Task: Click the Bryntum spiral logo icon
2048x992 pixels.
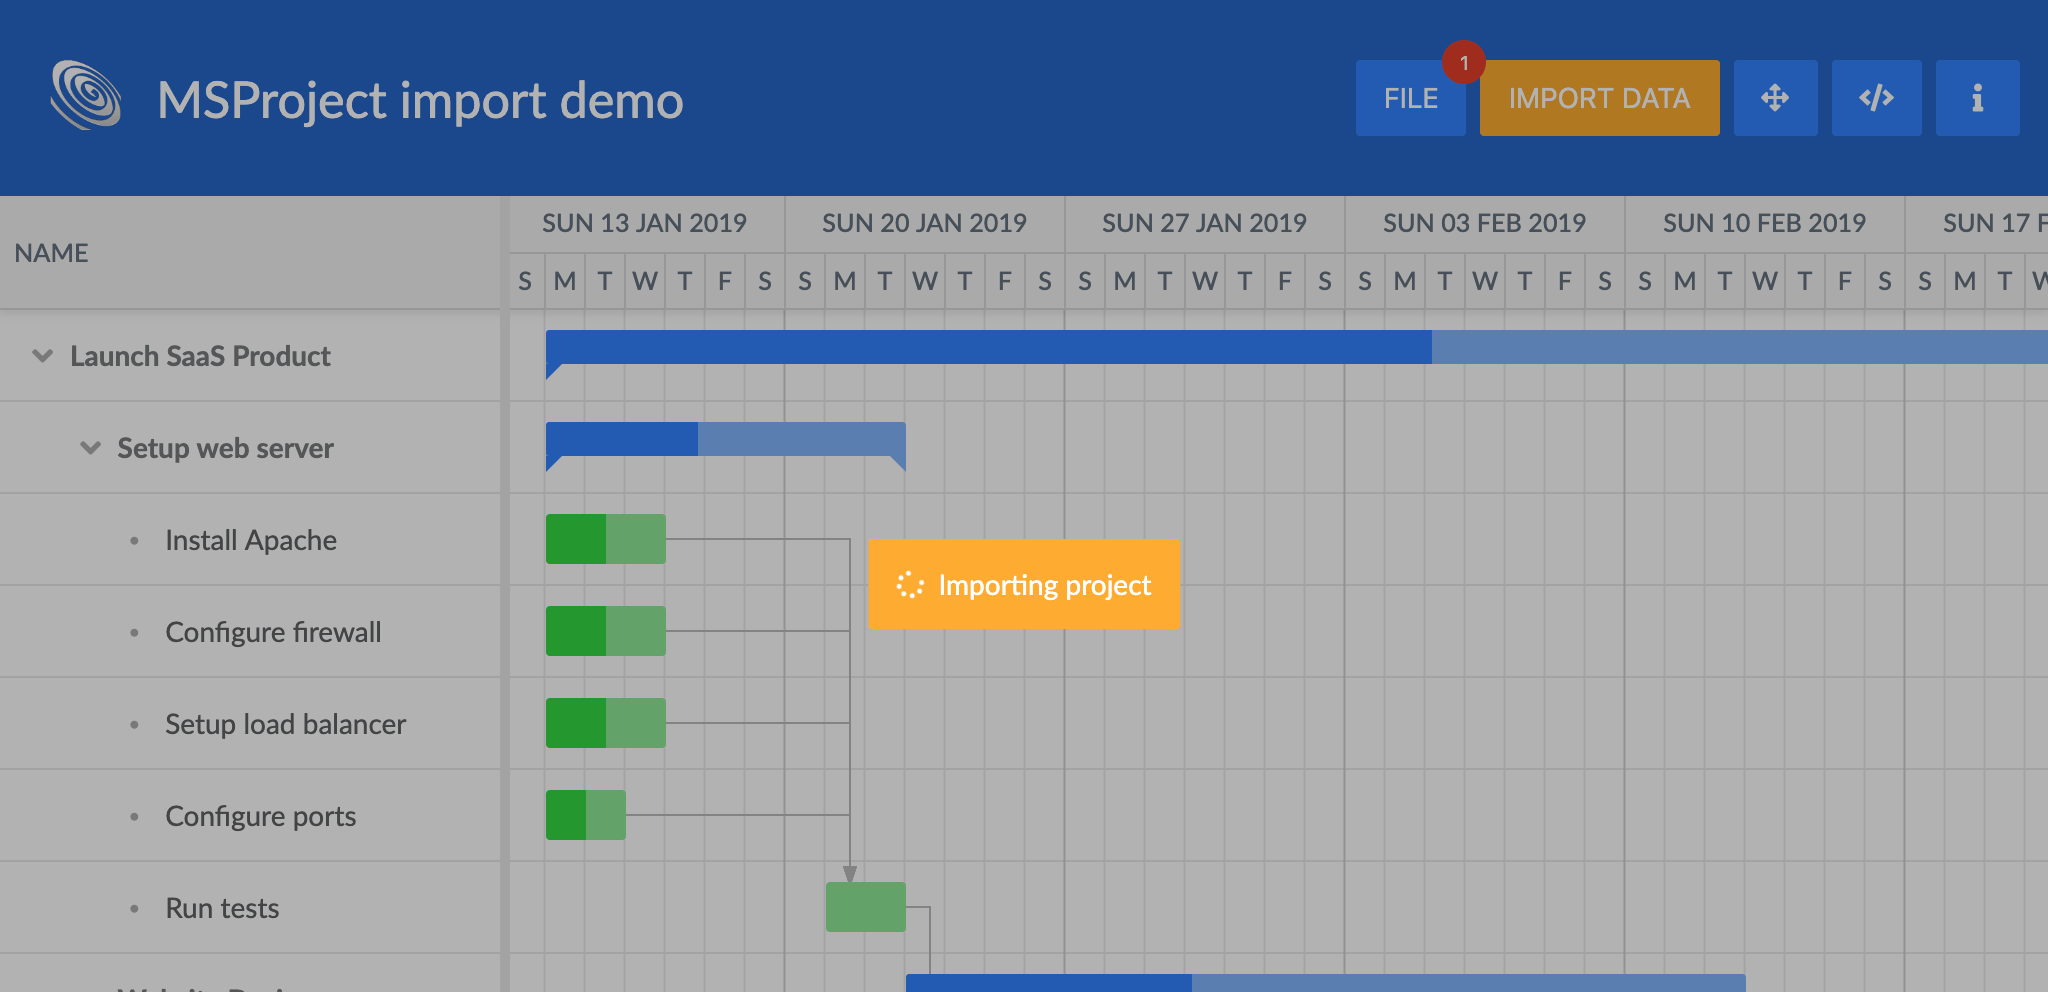Action: point(86,96)
